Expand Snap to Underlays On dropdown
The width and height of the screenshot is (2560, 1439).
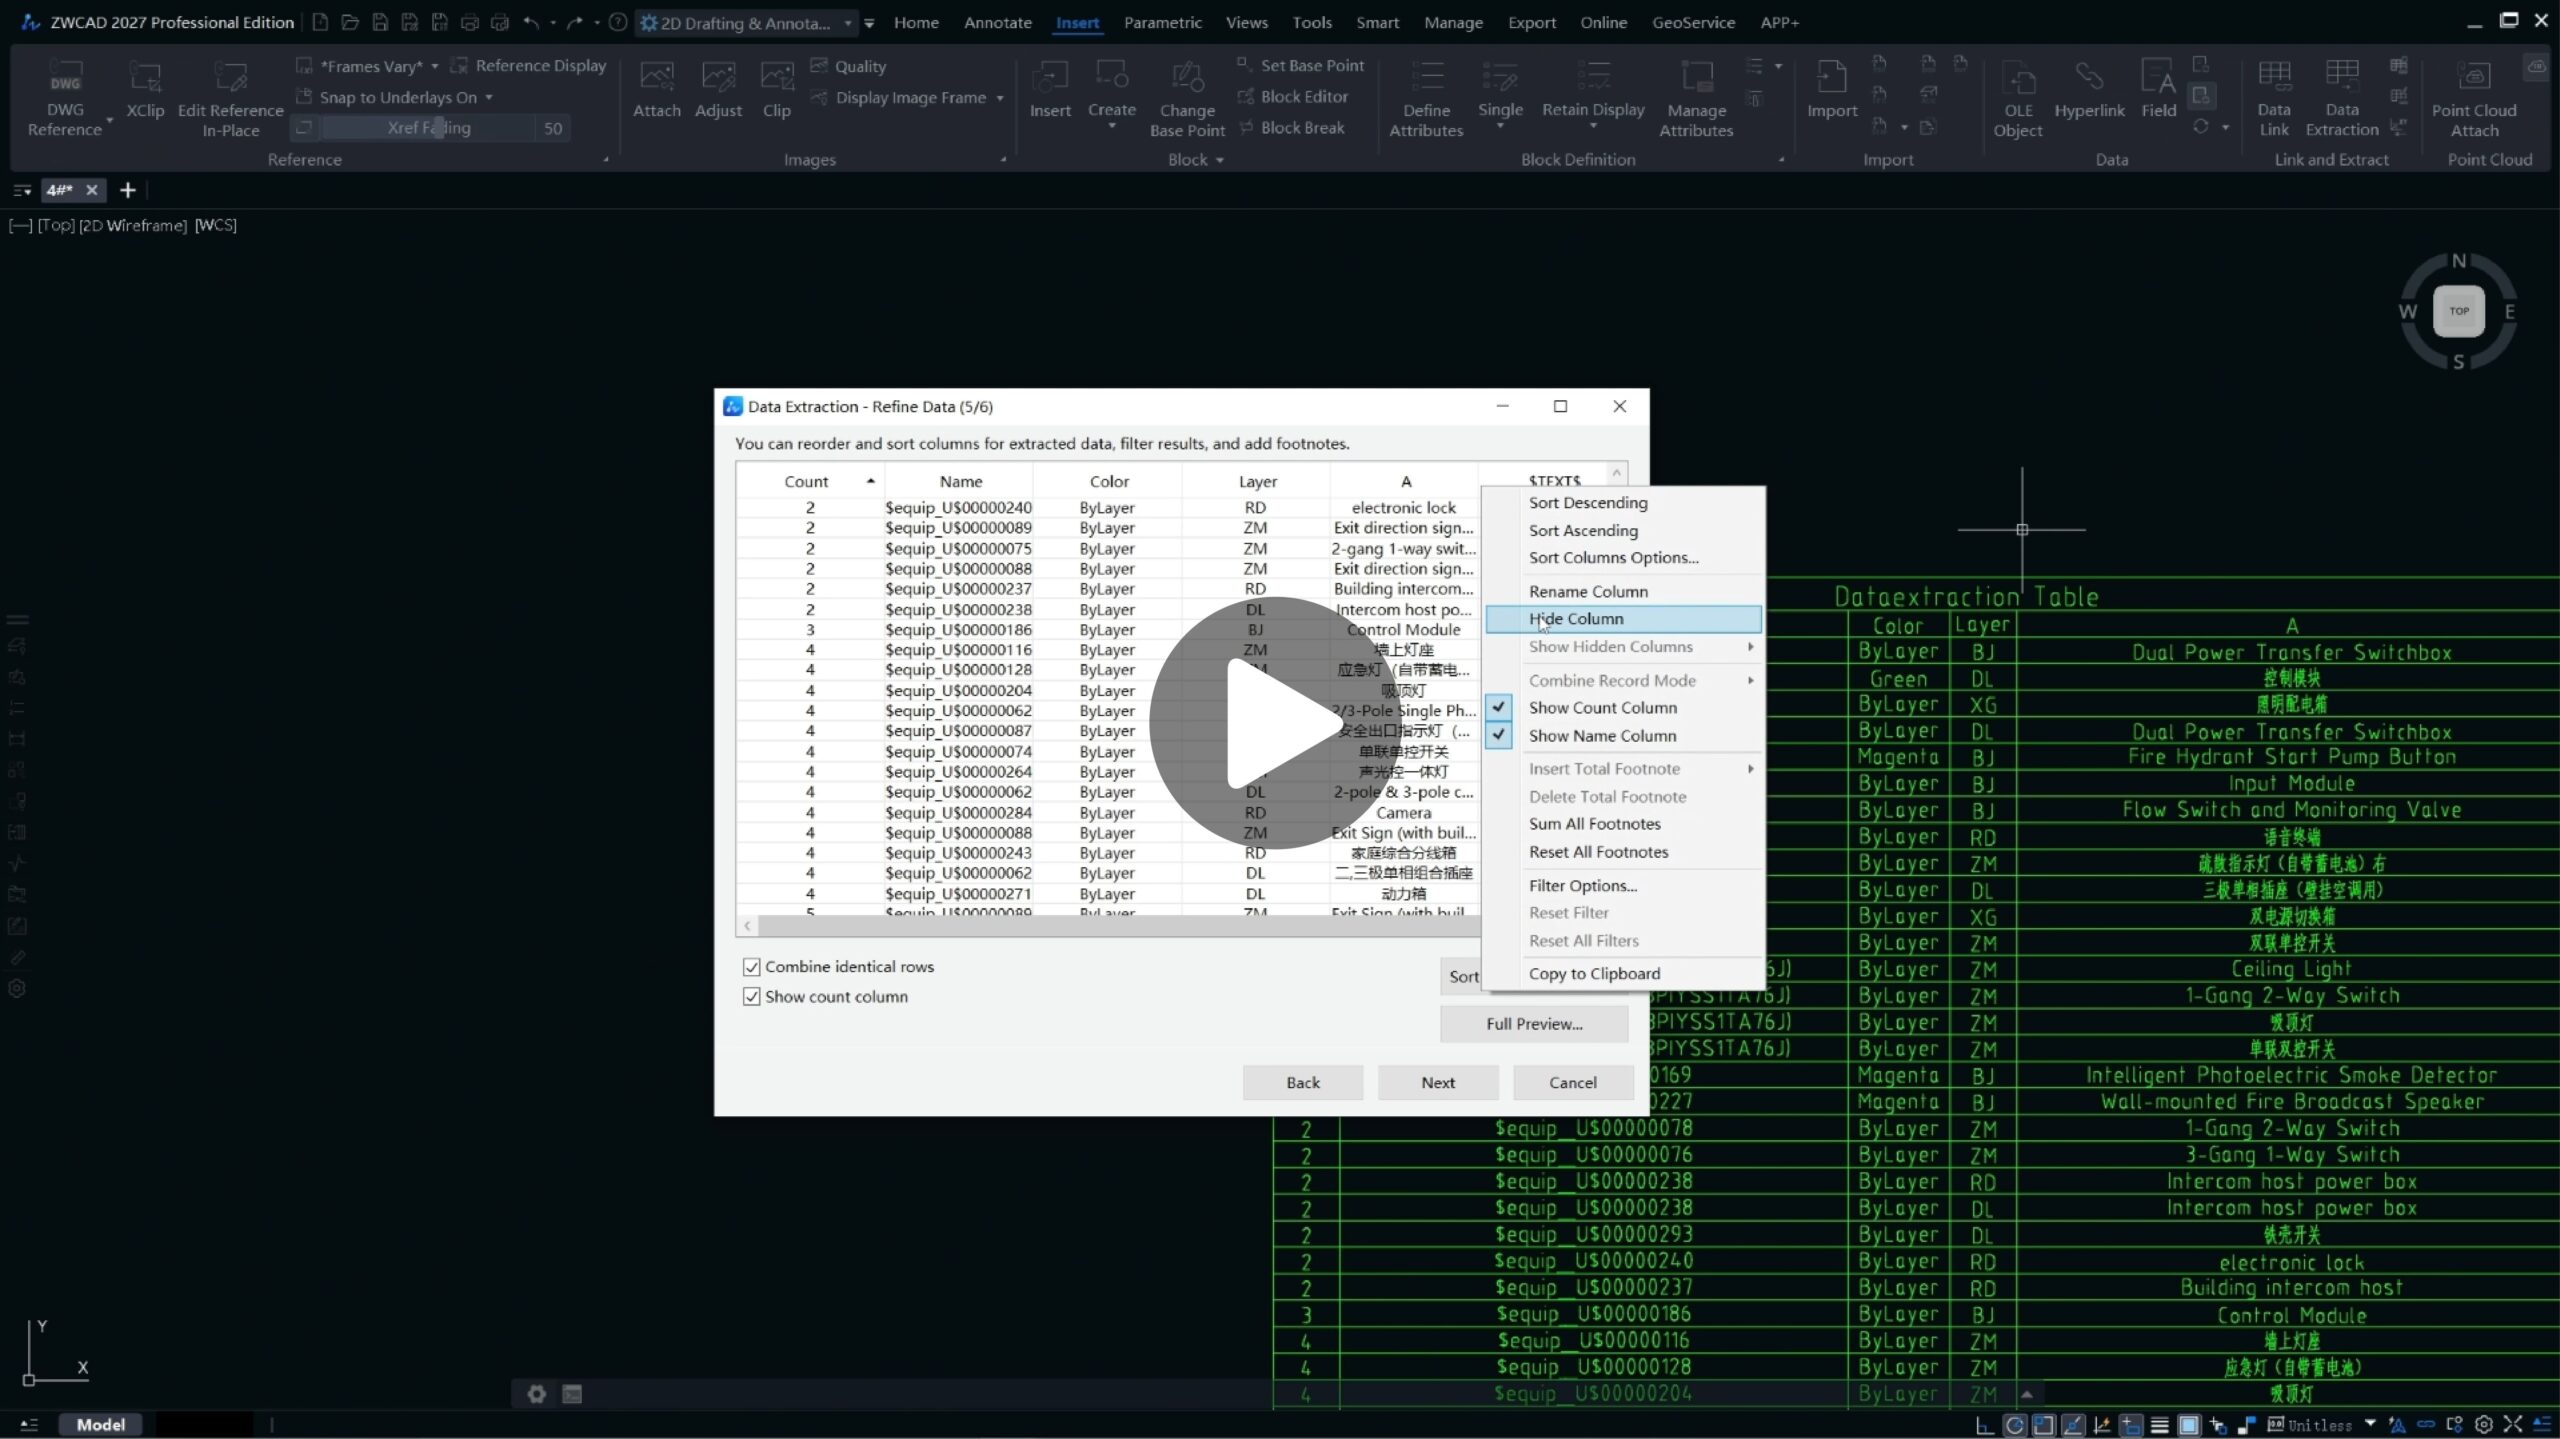(489, 97)
